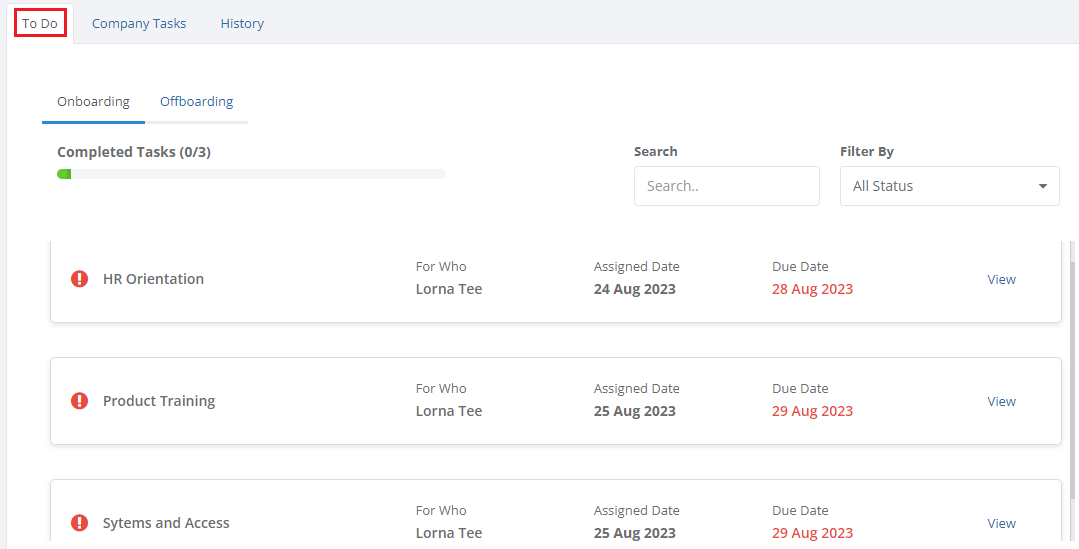
Task: Click the Product Training overdue alert icon
Action: tap(80, 401)
